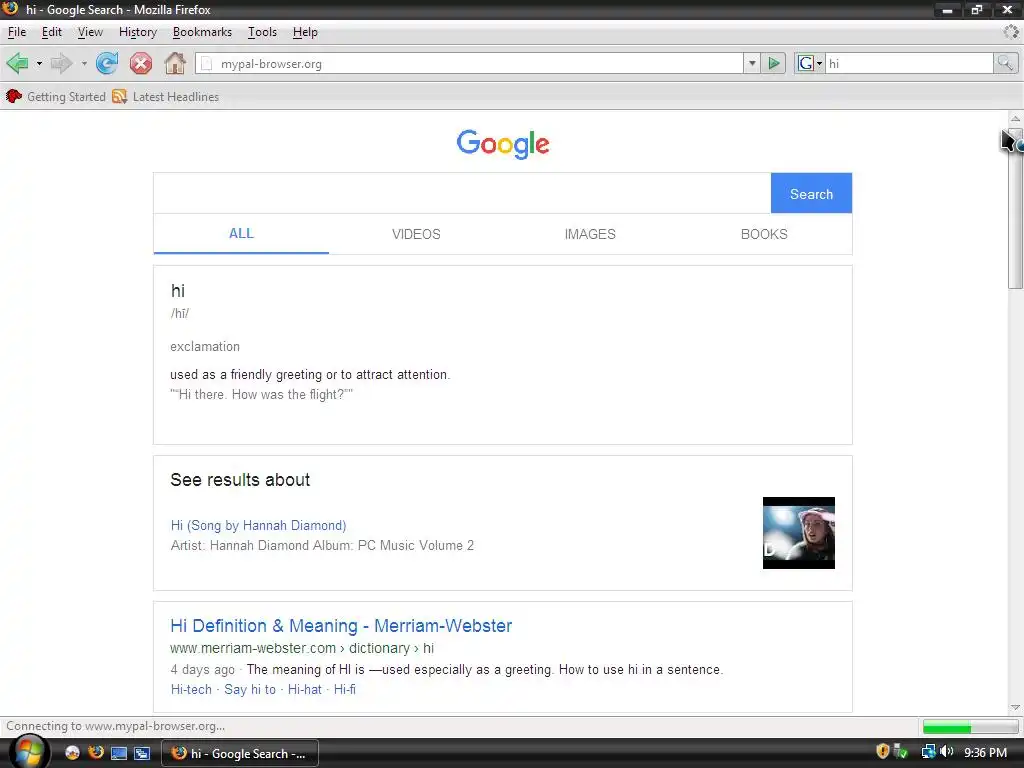The height and width of the screenshot is (768, 1024).
Task: Click the Forward arrow button
Action: click(61, 63)
